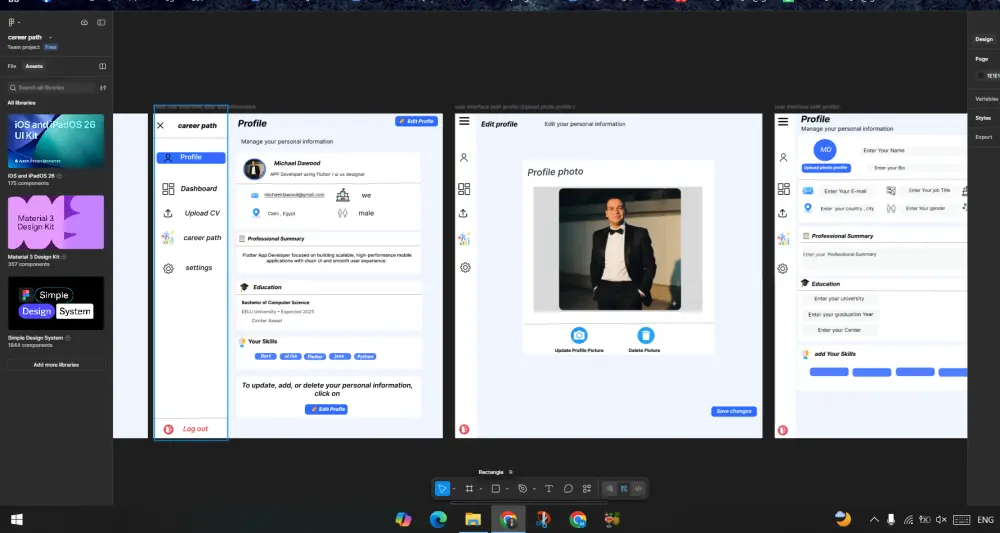Click the Enter Your E-mail field
Screen dimensions: 1000x533
845,191
